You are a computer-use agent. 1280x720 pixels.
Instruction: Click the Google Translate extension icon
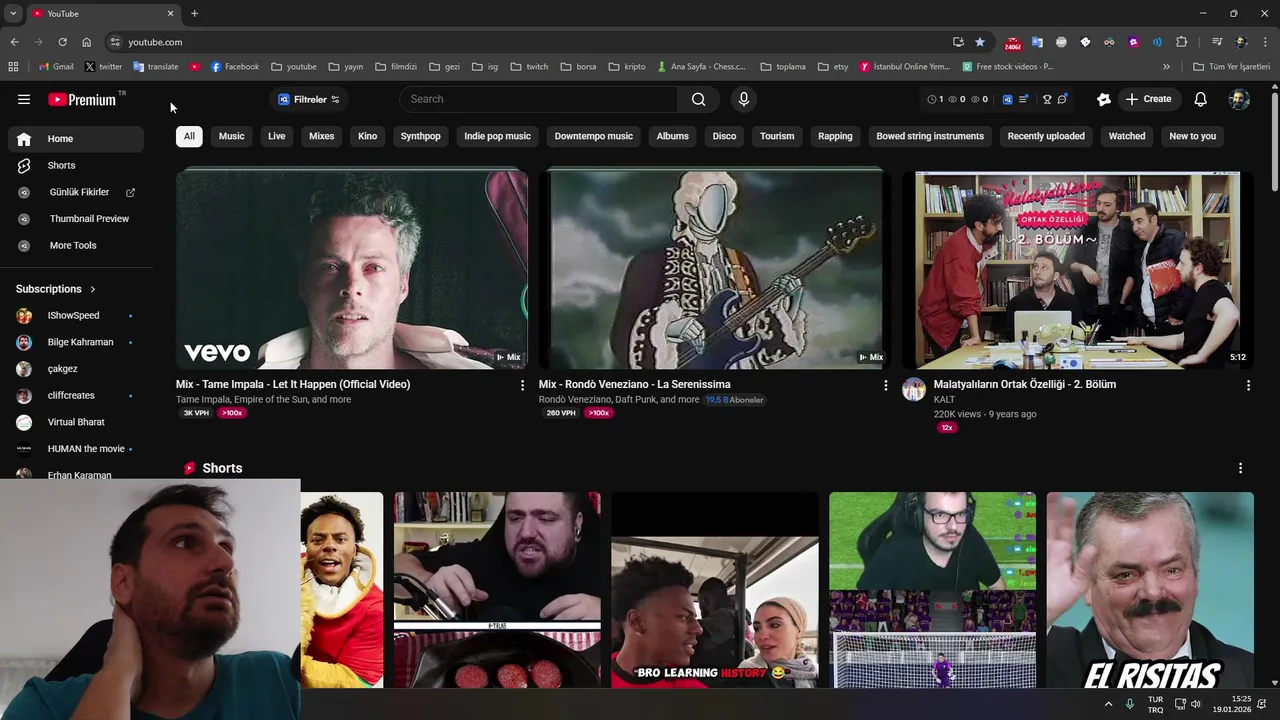tap(1037, 42)
